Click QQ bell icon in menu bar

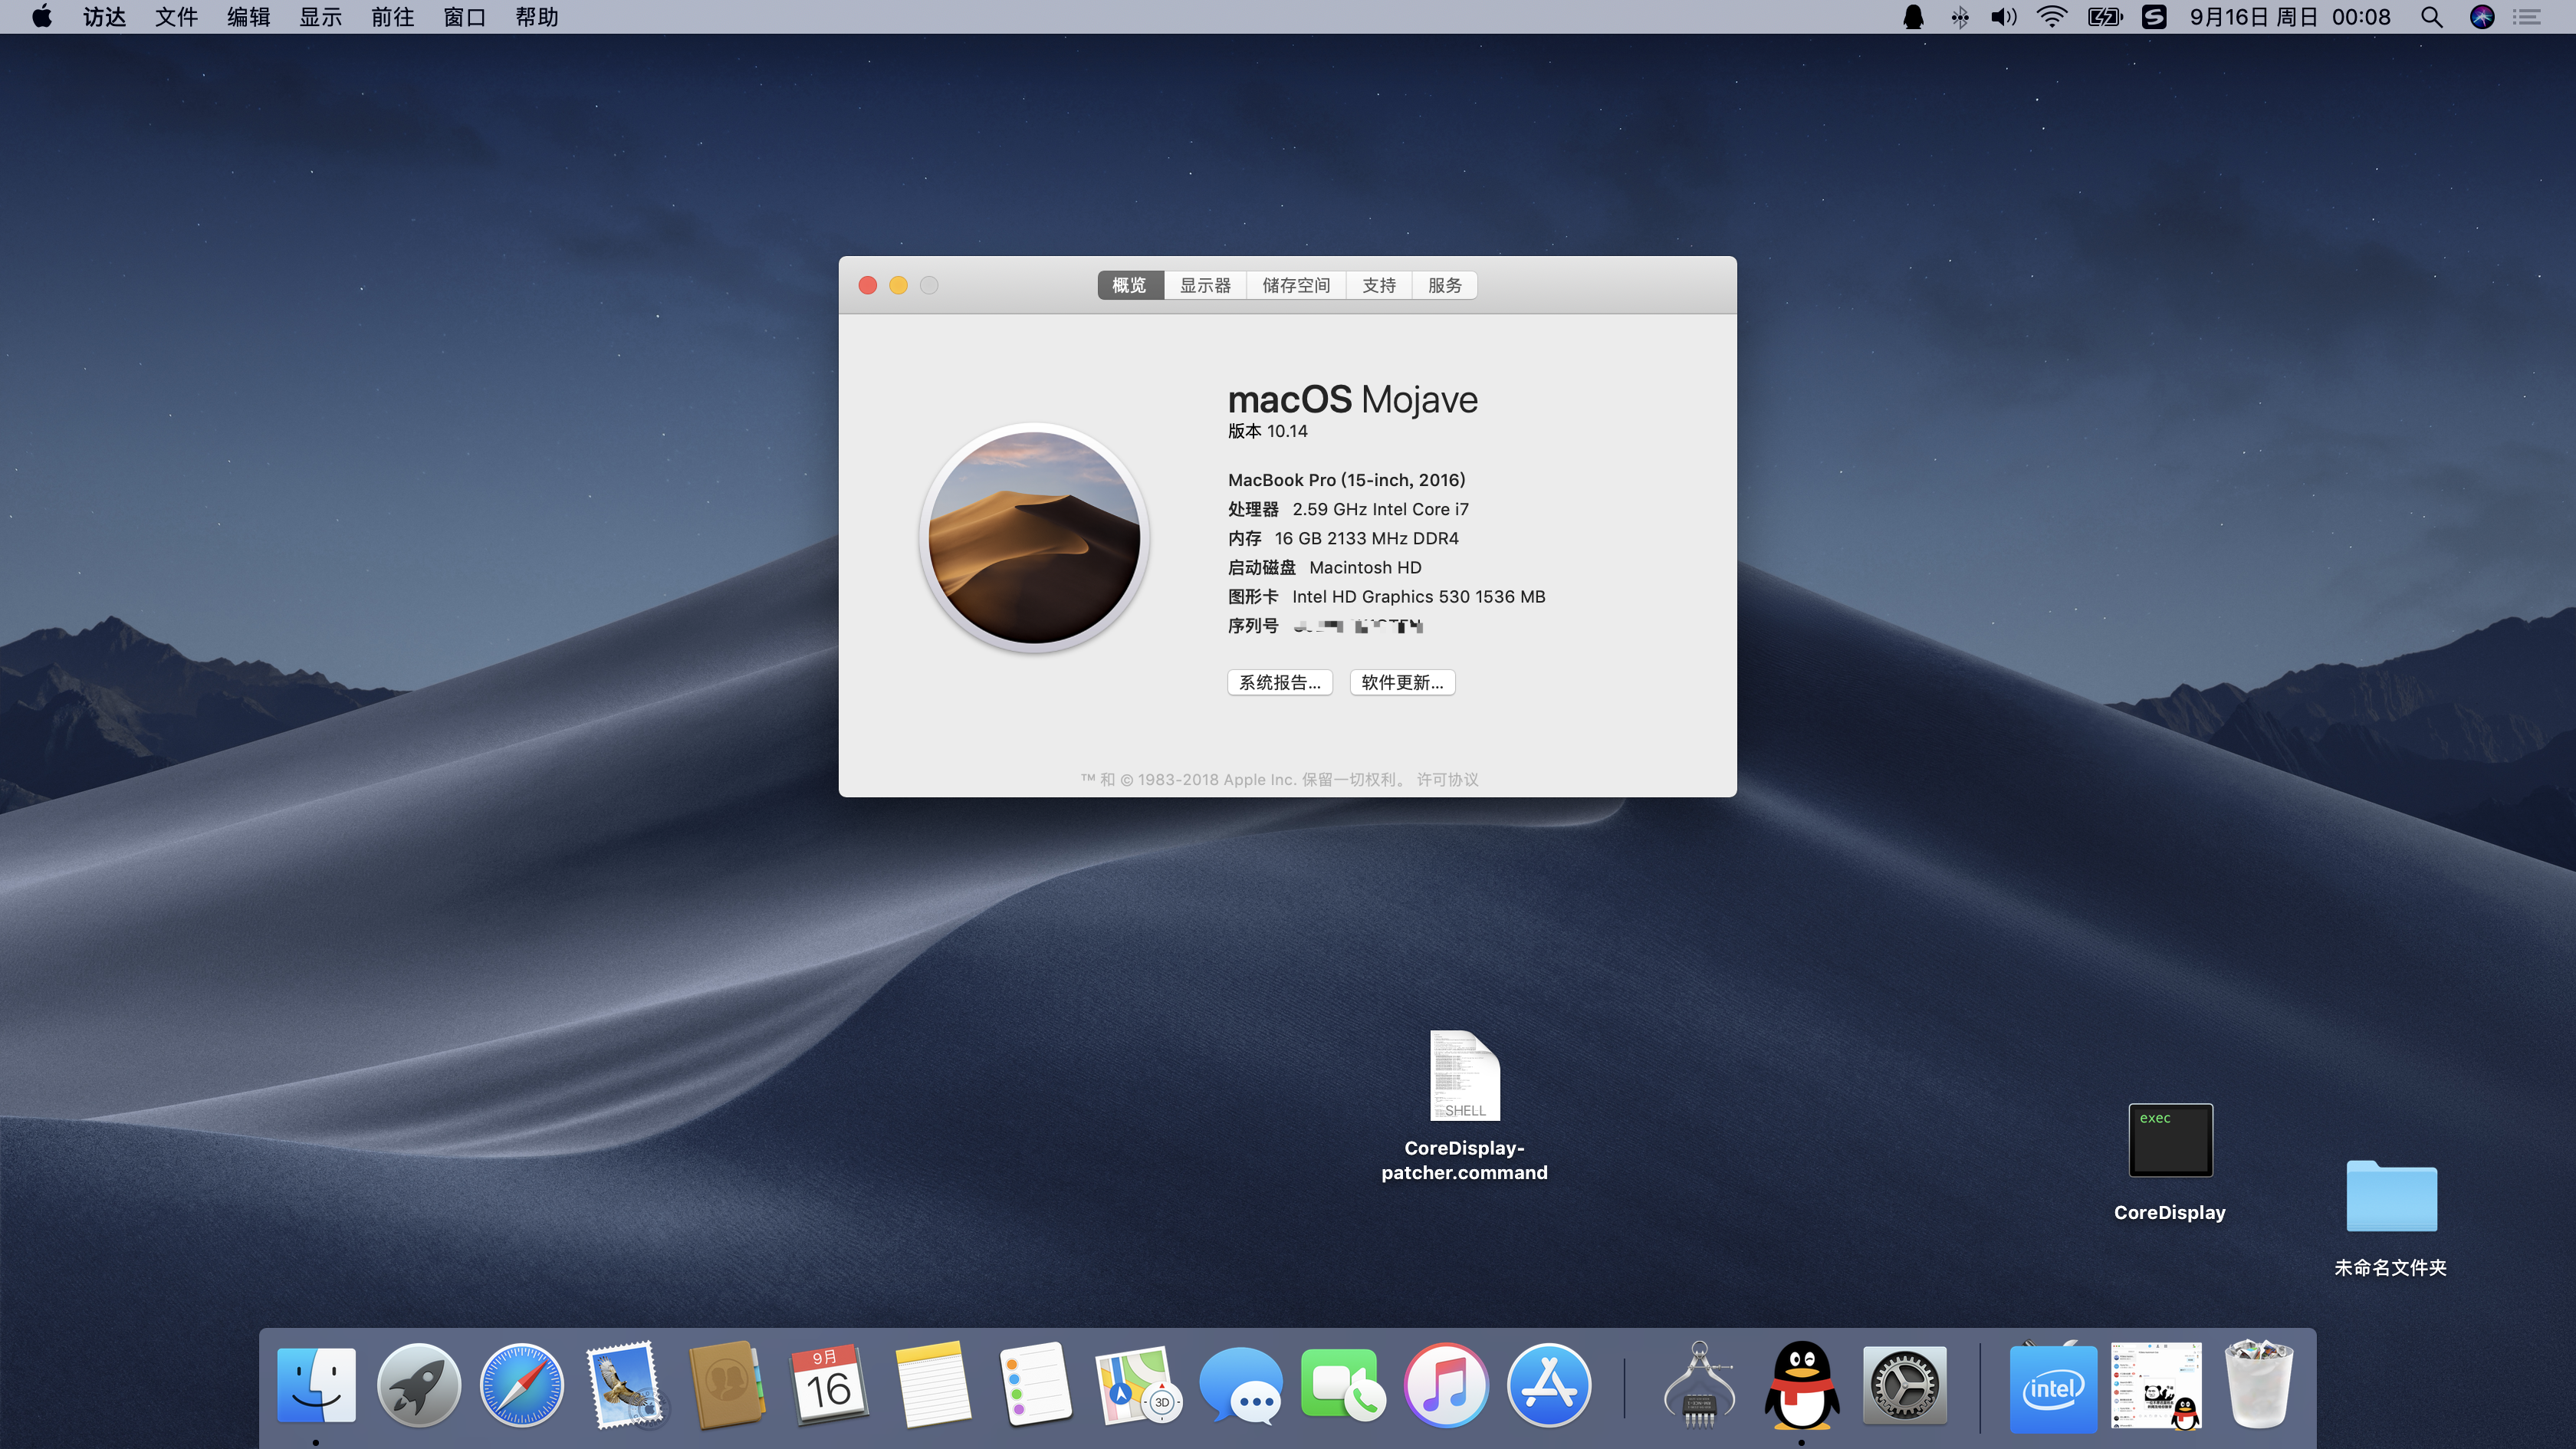point(1913,17)
